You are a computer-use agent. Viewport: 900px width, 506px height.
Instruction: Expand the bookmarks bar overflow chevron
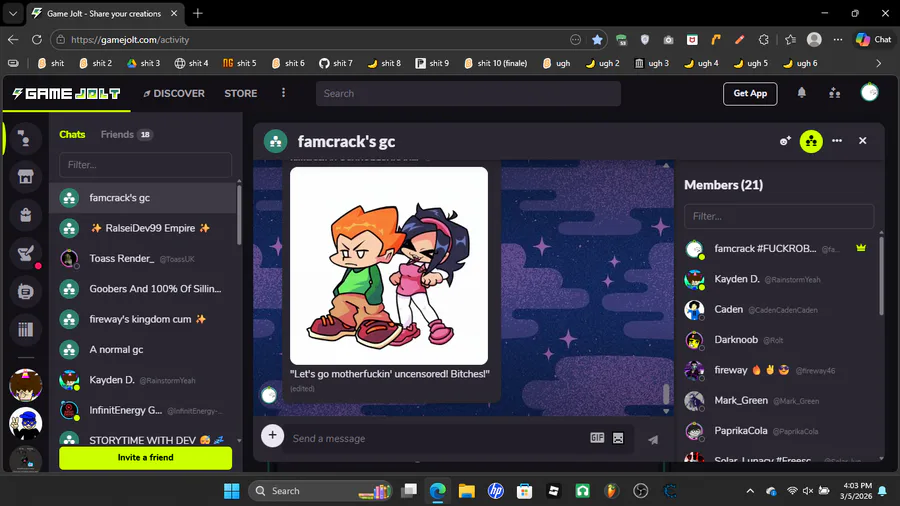point(878,63)
